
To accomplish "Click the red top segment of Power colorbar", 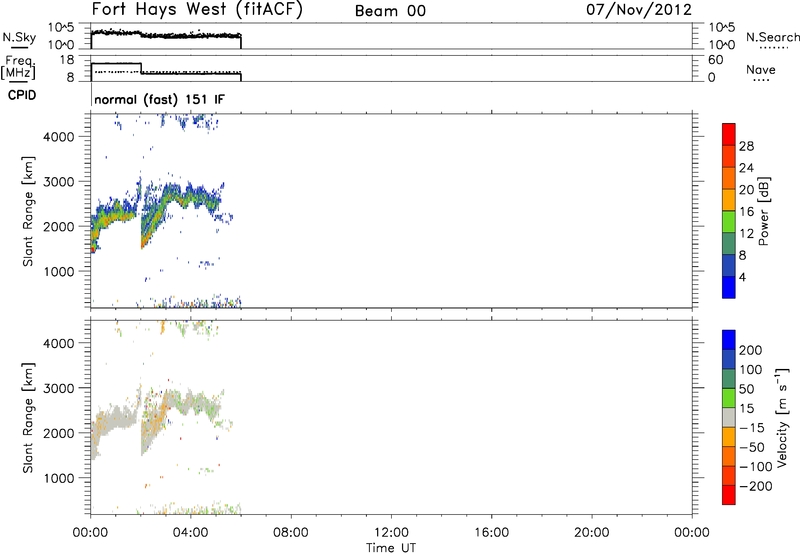I will coord(729,134).
